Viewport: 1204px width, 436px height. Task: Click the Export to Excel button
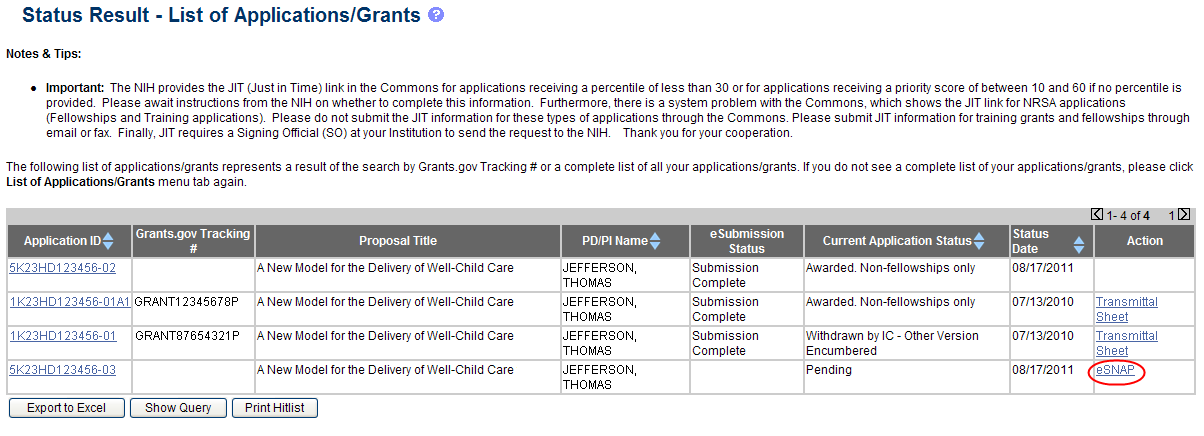68,408
